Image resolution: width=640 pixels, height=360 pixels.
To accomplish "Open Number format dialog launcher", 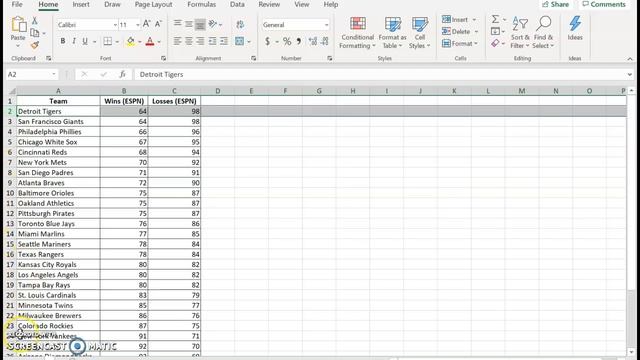I will 329,58.
